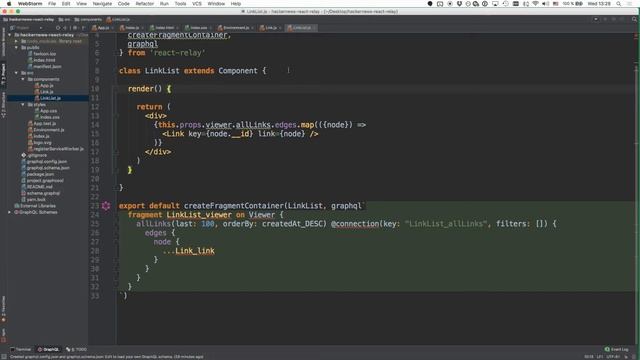Click the UTF-8 encoding in the status bar
The image size is (640, 360).
pyautogui.click(x=613, y=357)
